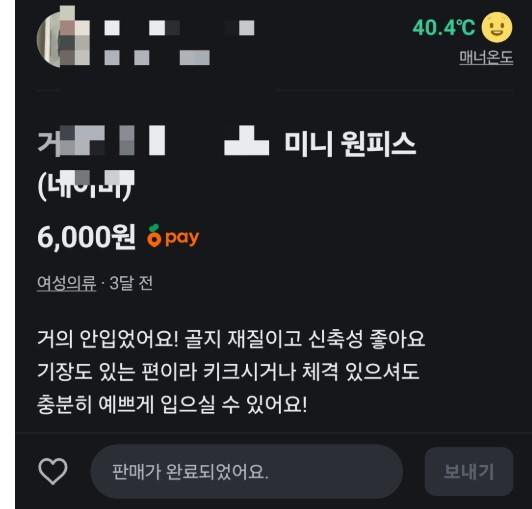Click the blurred seller neighborhood text

pyautogui.click(x=157, y=57)
